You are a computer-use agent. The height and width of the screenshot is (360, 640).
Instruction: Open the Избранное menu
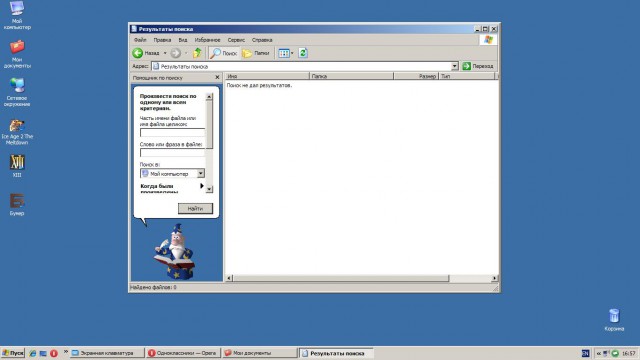pos(207,40)
